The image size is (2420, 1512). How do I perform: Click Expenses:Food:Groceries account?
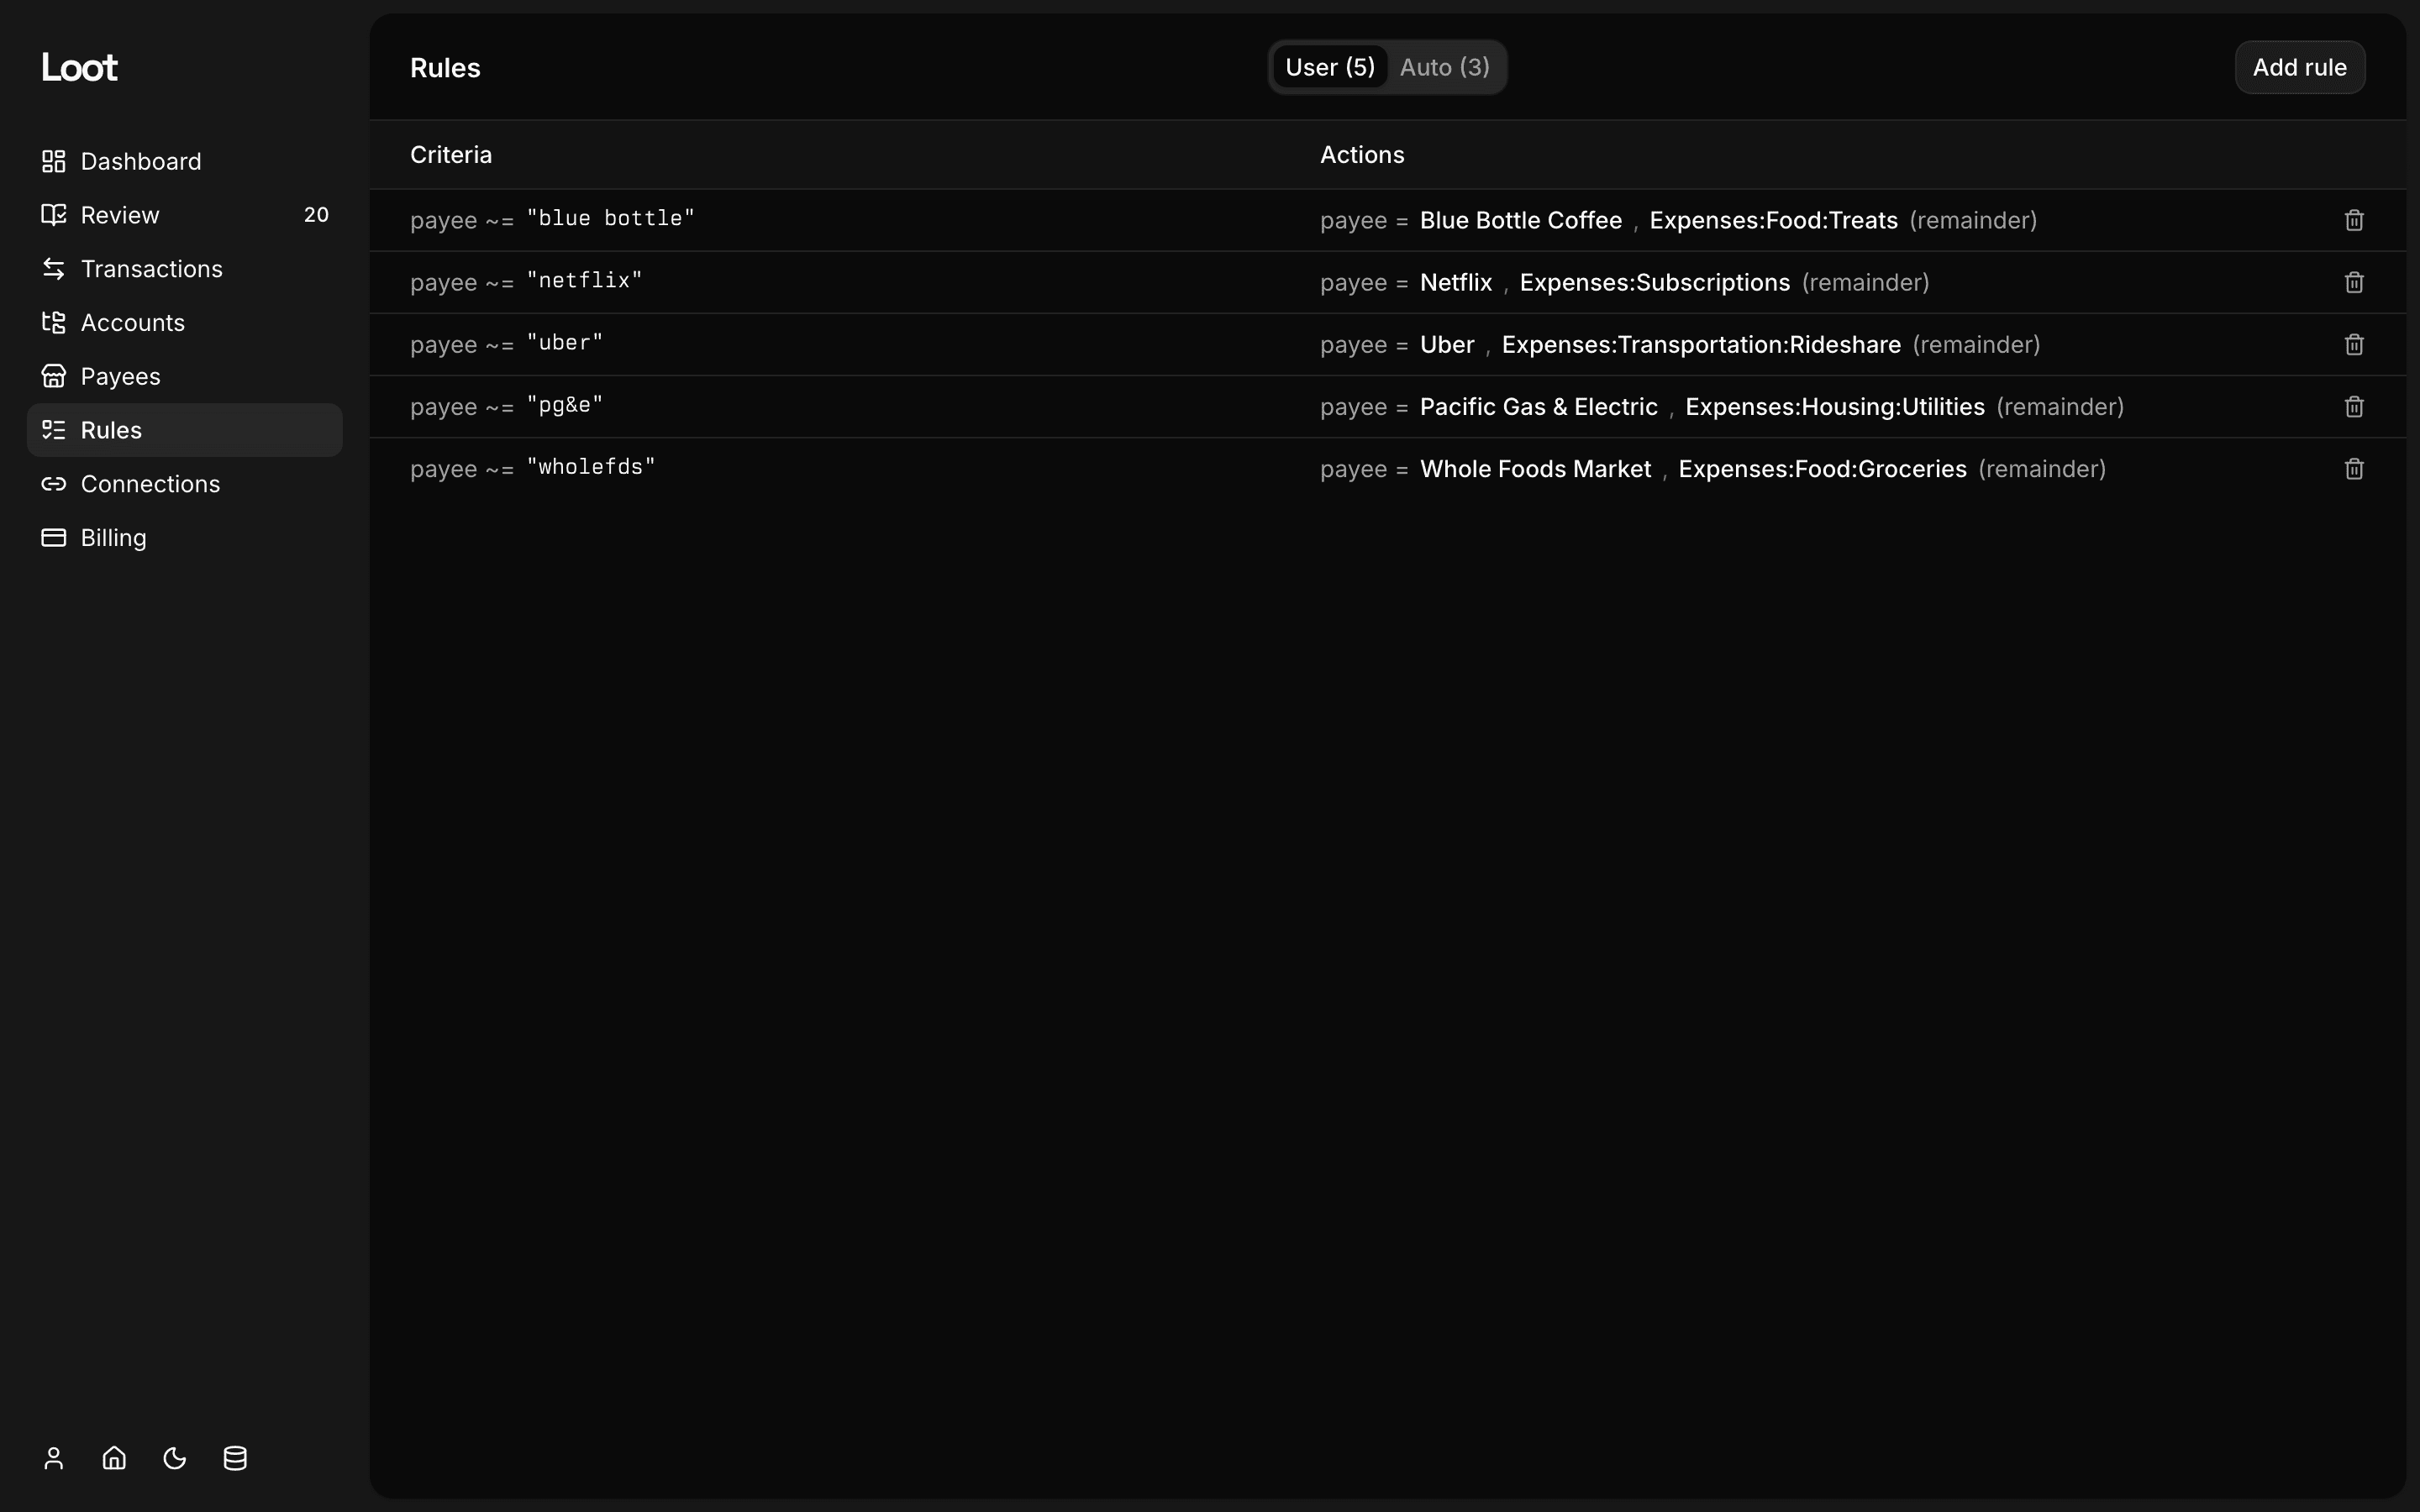[1822, 469]
